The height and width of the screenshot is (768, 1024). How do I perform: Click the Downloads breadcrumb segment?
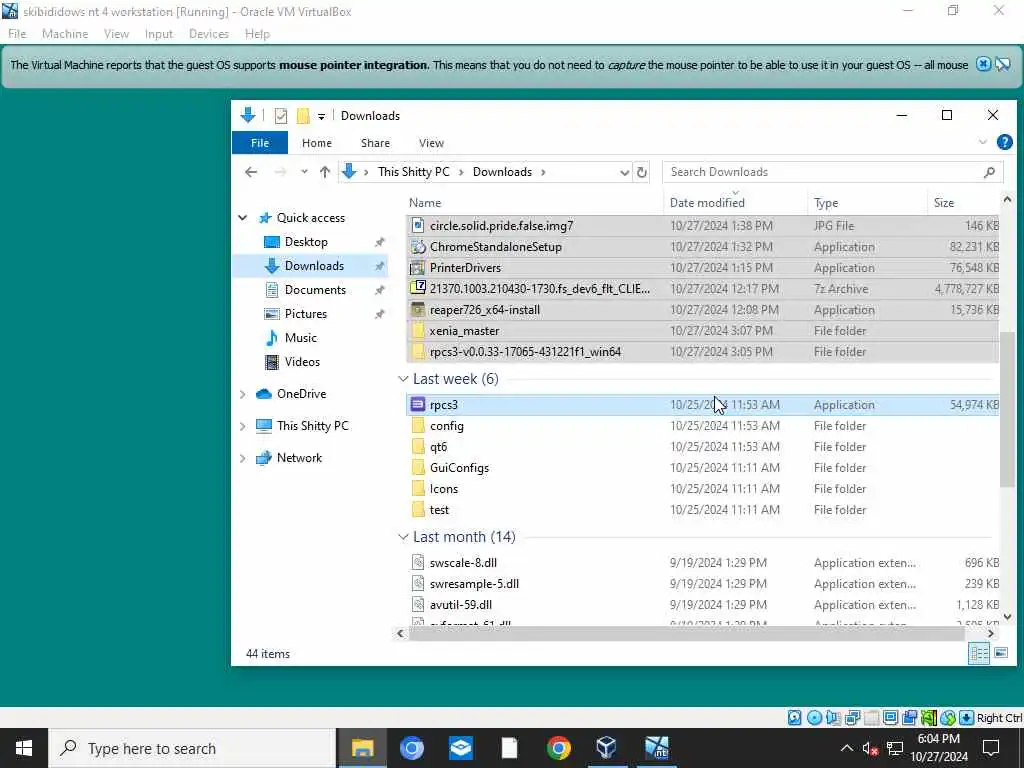[502, 172]
